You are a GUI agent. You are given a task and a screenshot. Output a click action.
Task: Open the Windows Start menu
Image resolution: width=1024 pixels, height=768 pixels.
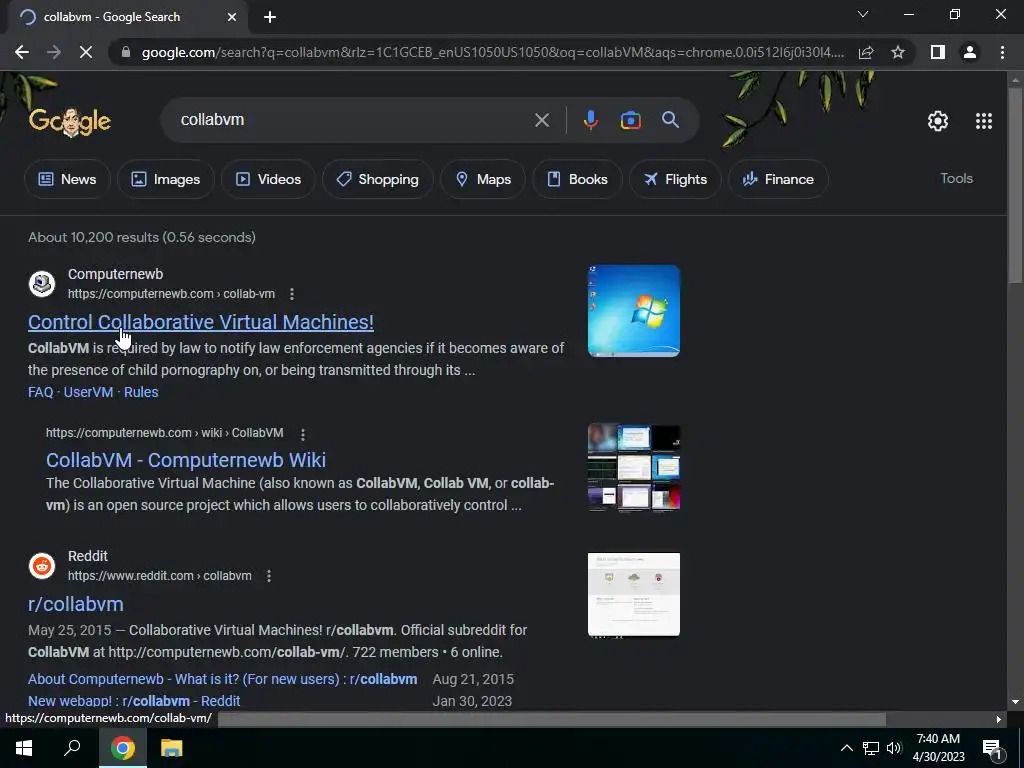[24, 748]
